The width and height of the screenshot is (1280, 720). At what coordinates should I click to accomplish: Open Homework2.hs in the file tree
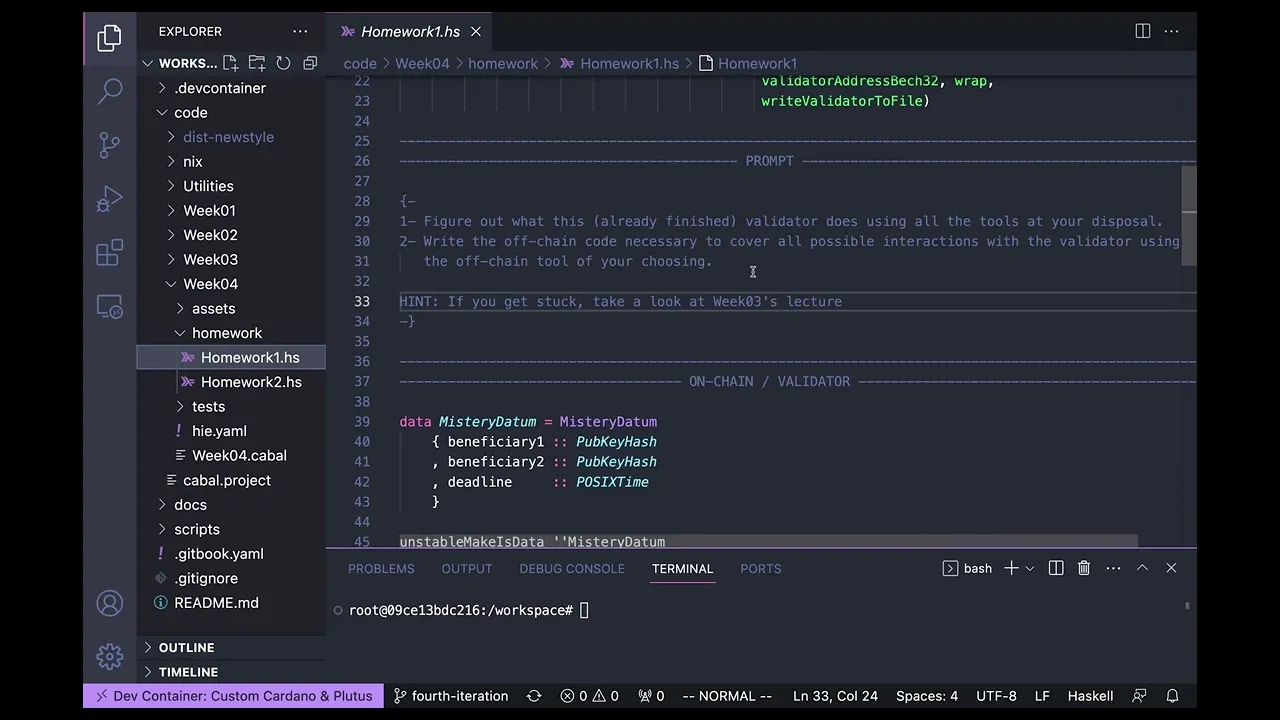tap(250, 382)
